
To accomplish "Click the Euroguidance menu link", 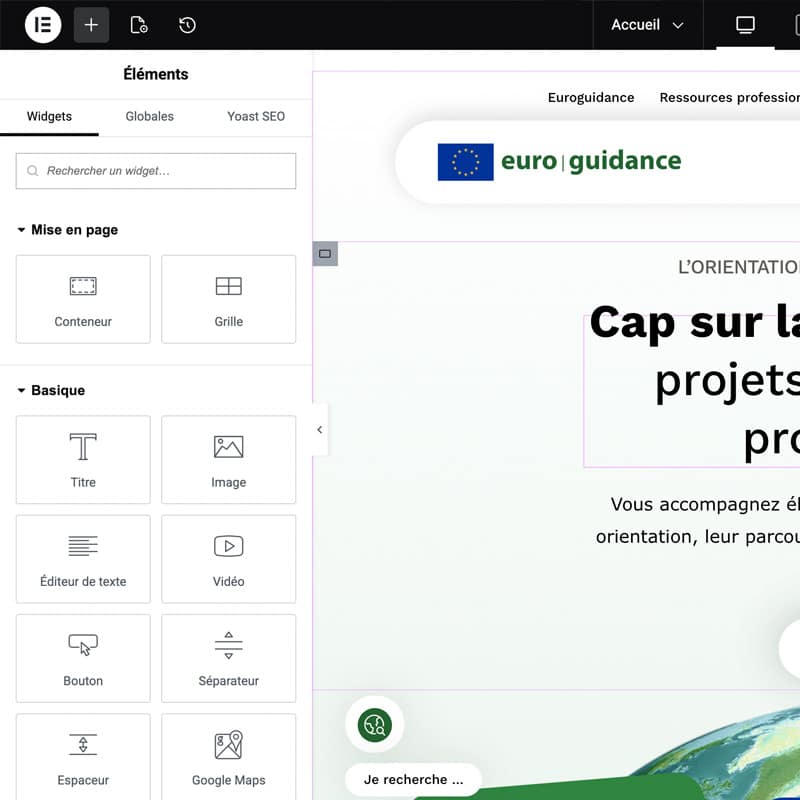I will click(591, 97).
